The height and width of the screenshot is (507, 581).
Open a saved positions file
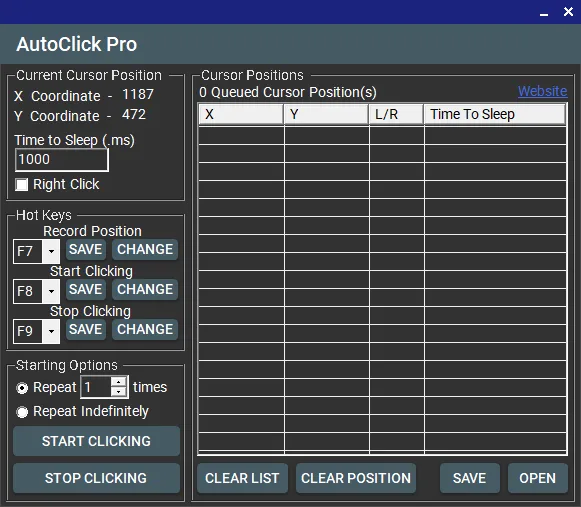click(538, 478)
